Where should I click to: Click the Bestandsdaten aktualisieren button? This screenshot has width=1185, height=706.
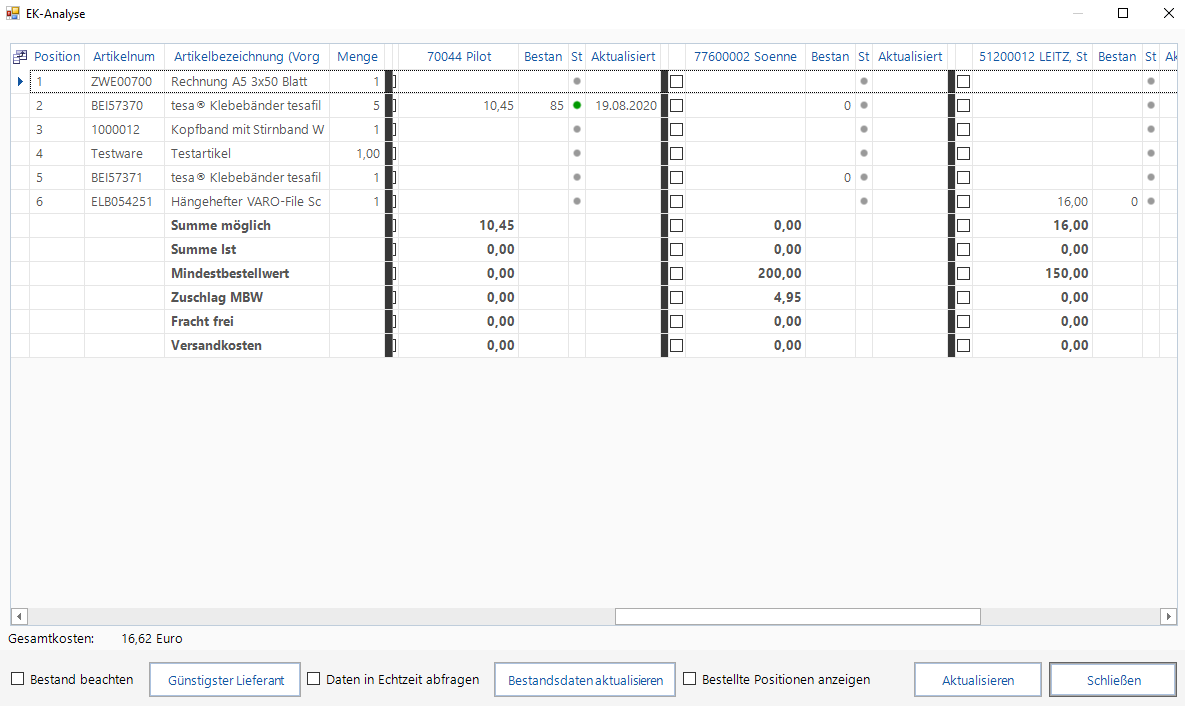tap(585, 680)
